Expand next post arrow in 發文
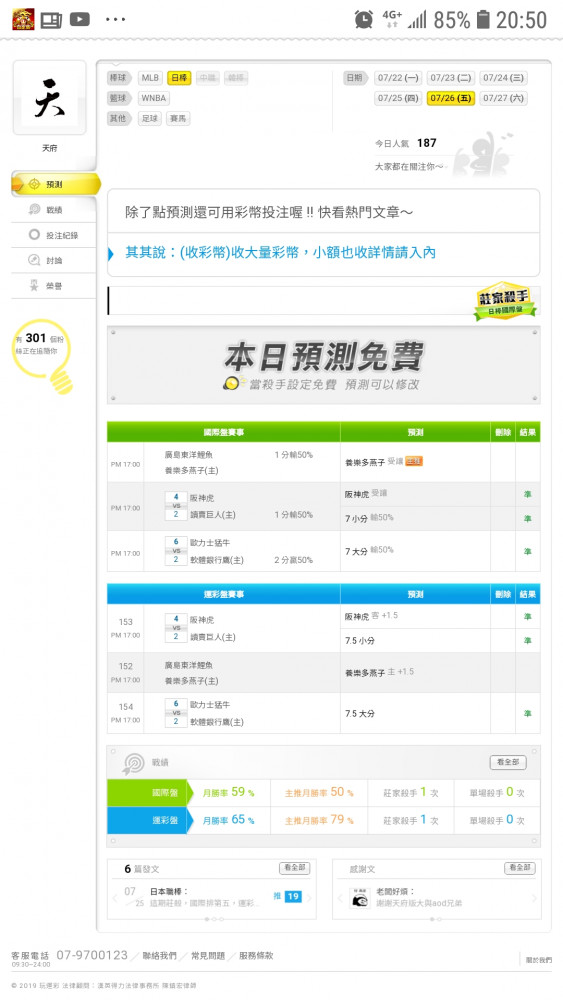 pos(309,897)
